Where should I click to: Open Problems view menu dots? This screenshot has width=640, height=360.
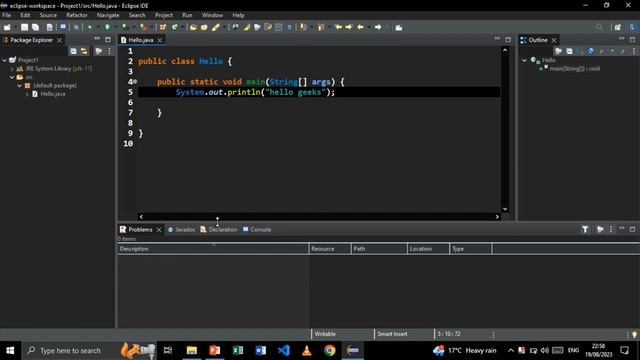pyautogui.click(x=611, y=229)
